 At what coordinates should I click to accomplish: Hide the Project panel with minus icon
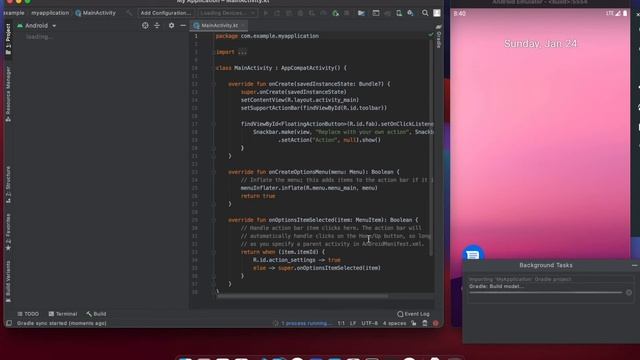[183, 25]
